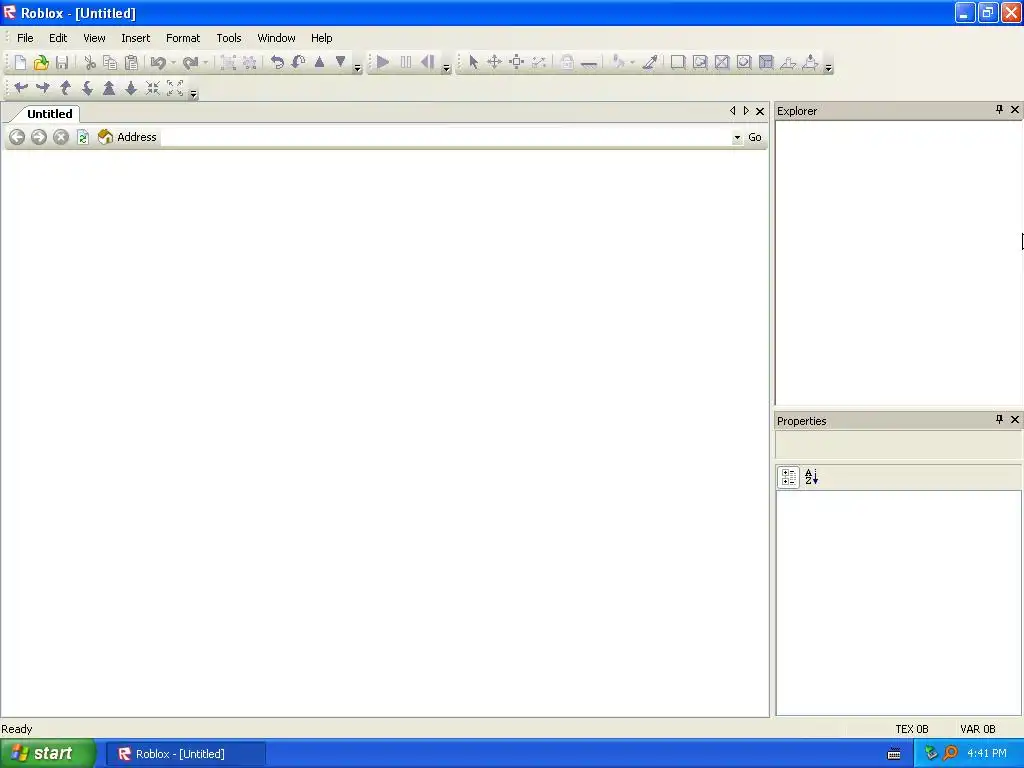Click the Rotate selection icon
The height and width of the screenshot is (768, 1024).
278,63
